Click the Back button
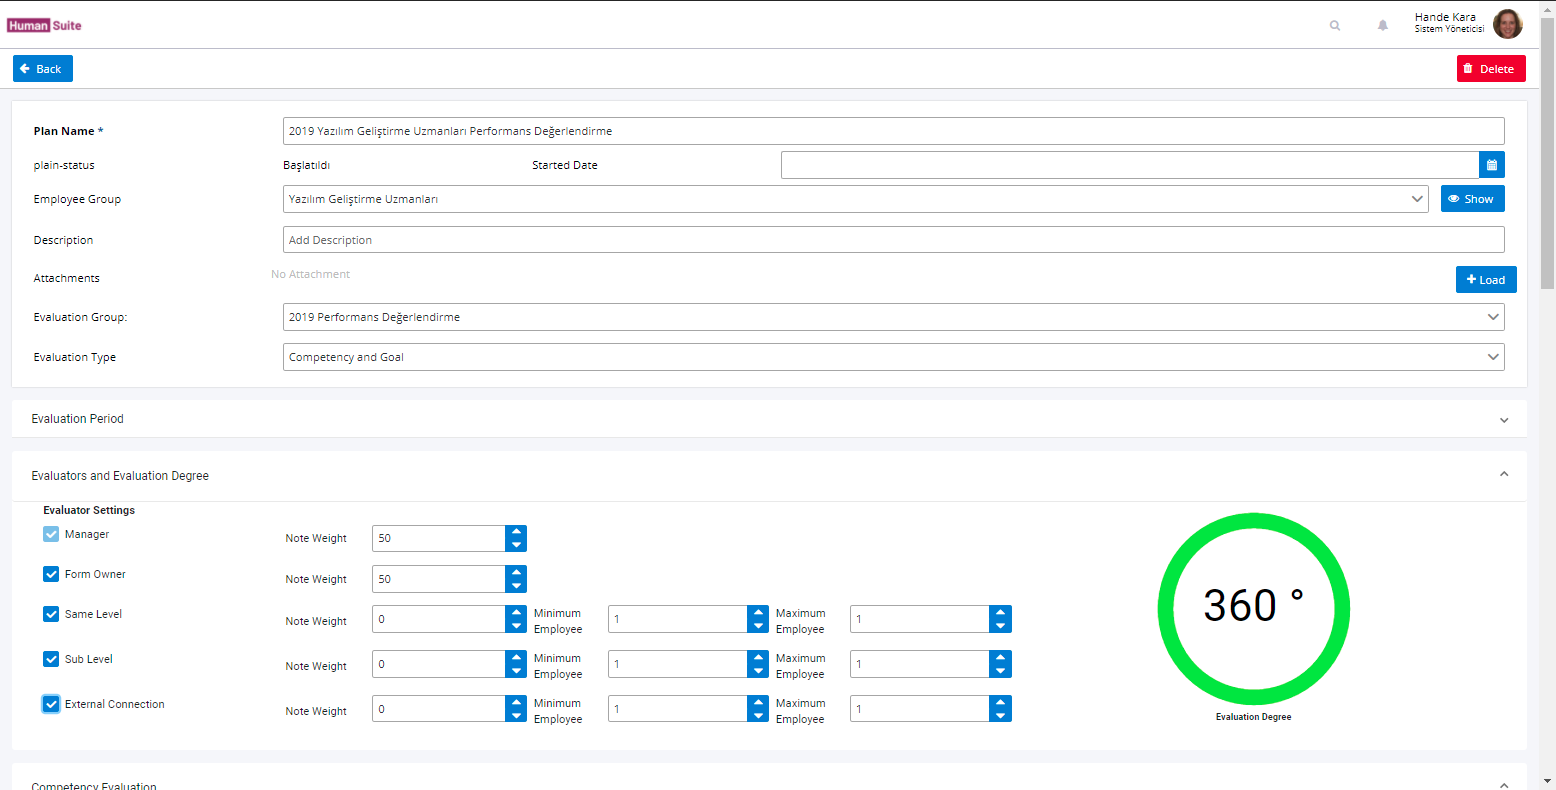This screenshot has width=1556, height=790. [42, 69]
